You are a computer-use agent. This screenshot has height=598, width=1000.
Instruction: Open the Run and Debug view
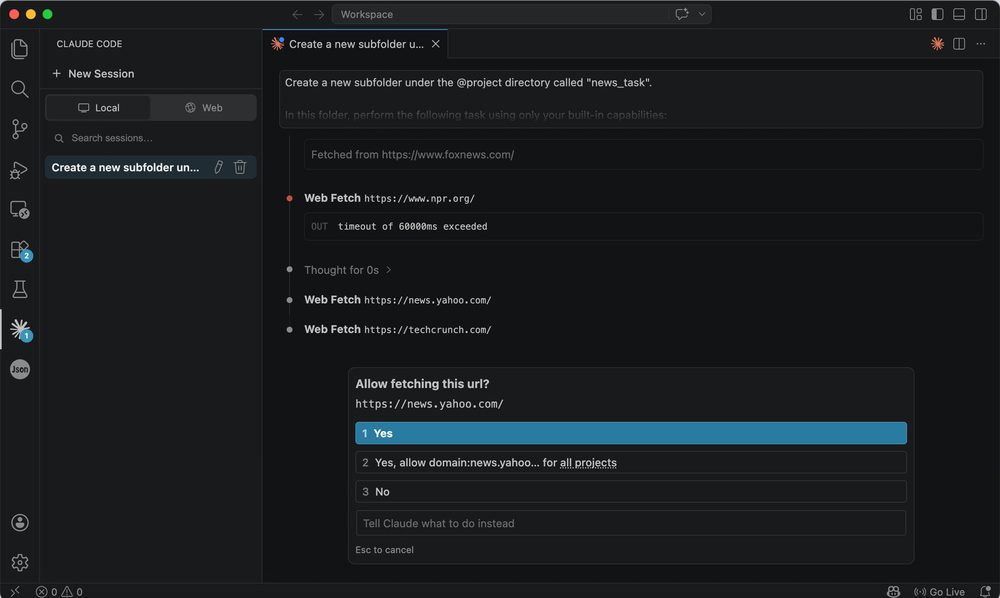coord(19,170)
